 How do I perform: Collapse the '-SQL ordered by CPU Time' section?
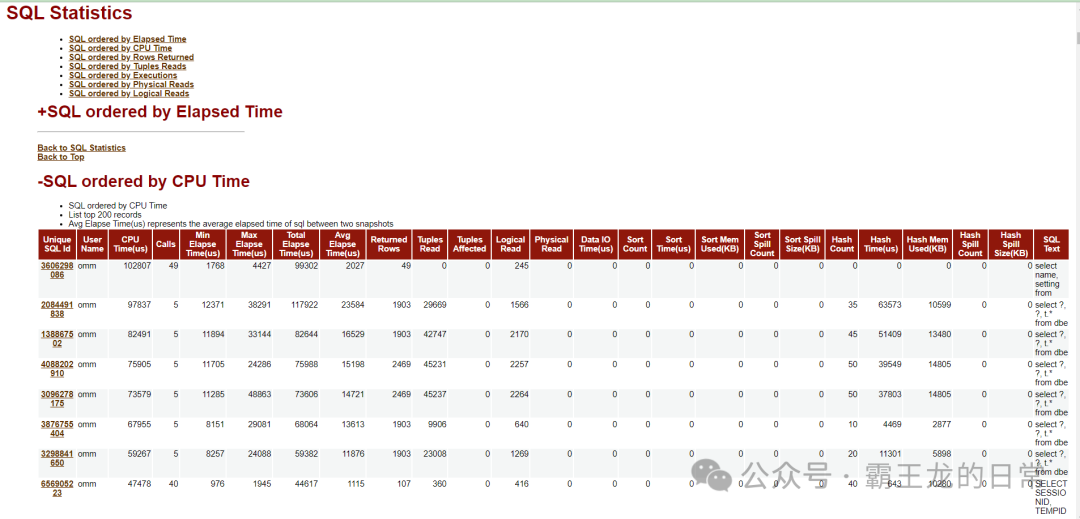(x=143, y=182)
